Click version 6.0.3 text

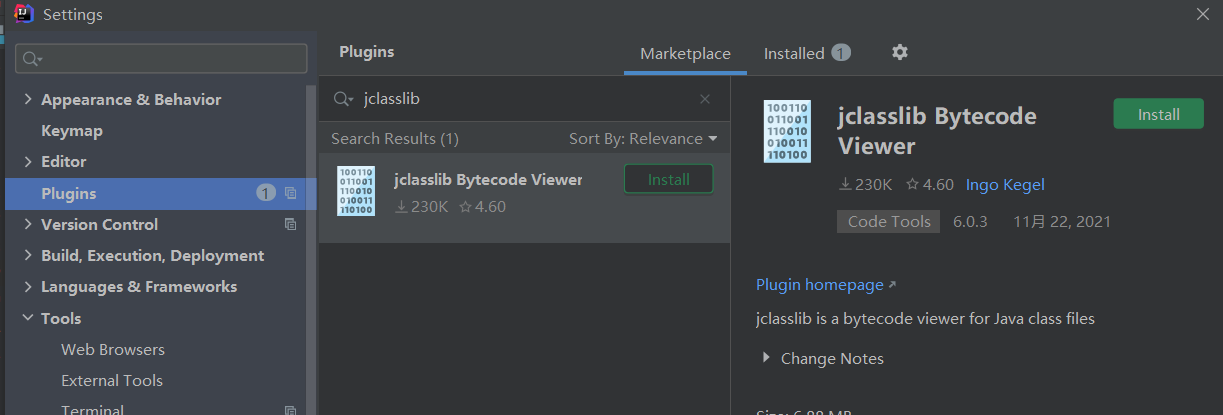click(970, 222)
